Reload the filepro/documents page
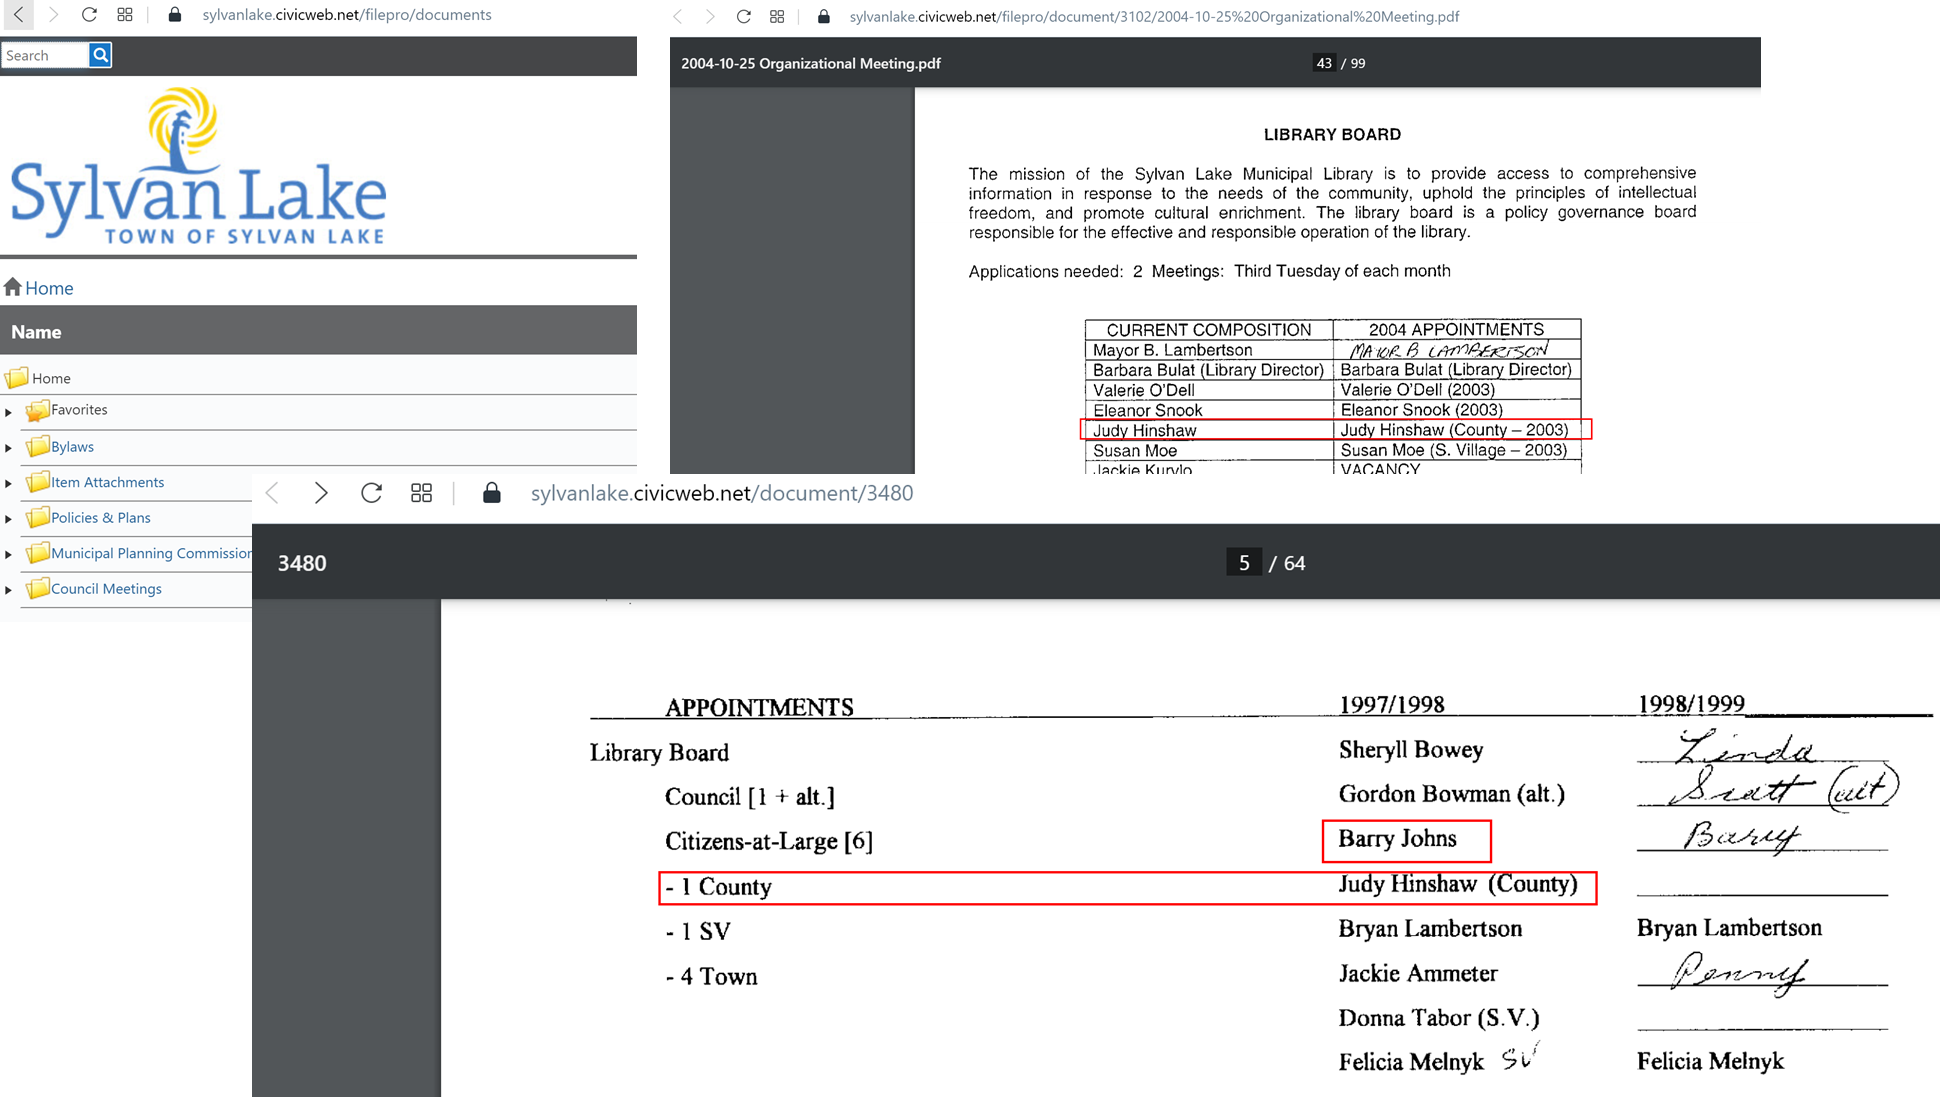Viewport: 1940px width, 1097px height. tap(89, 15)
